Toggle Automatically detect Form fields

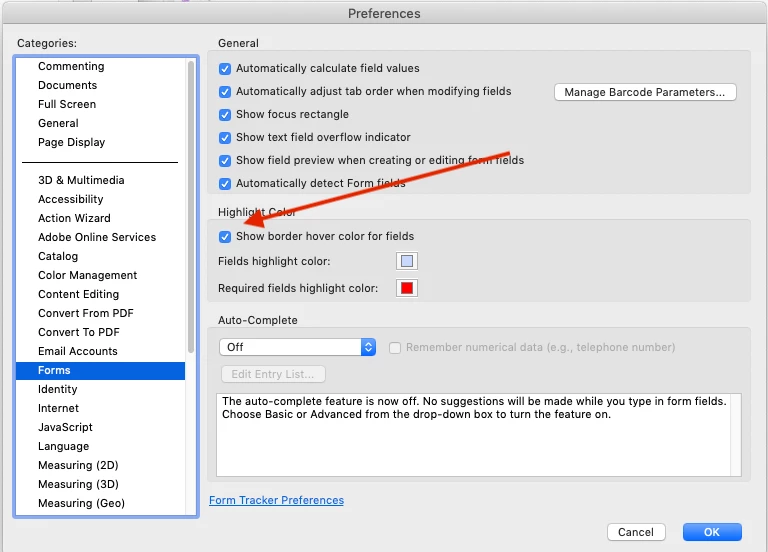[x=225, y=184]
